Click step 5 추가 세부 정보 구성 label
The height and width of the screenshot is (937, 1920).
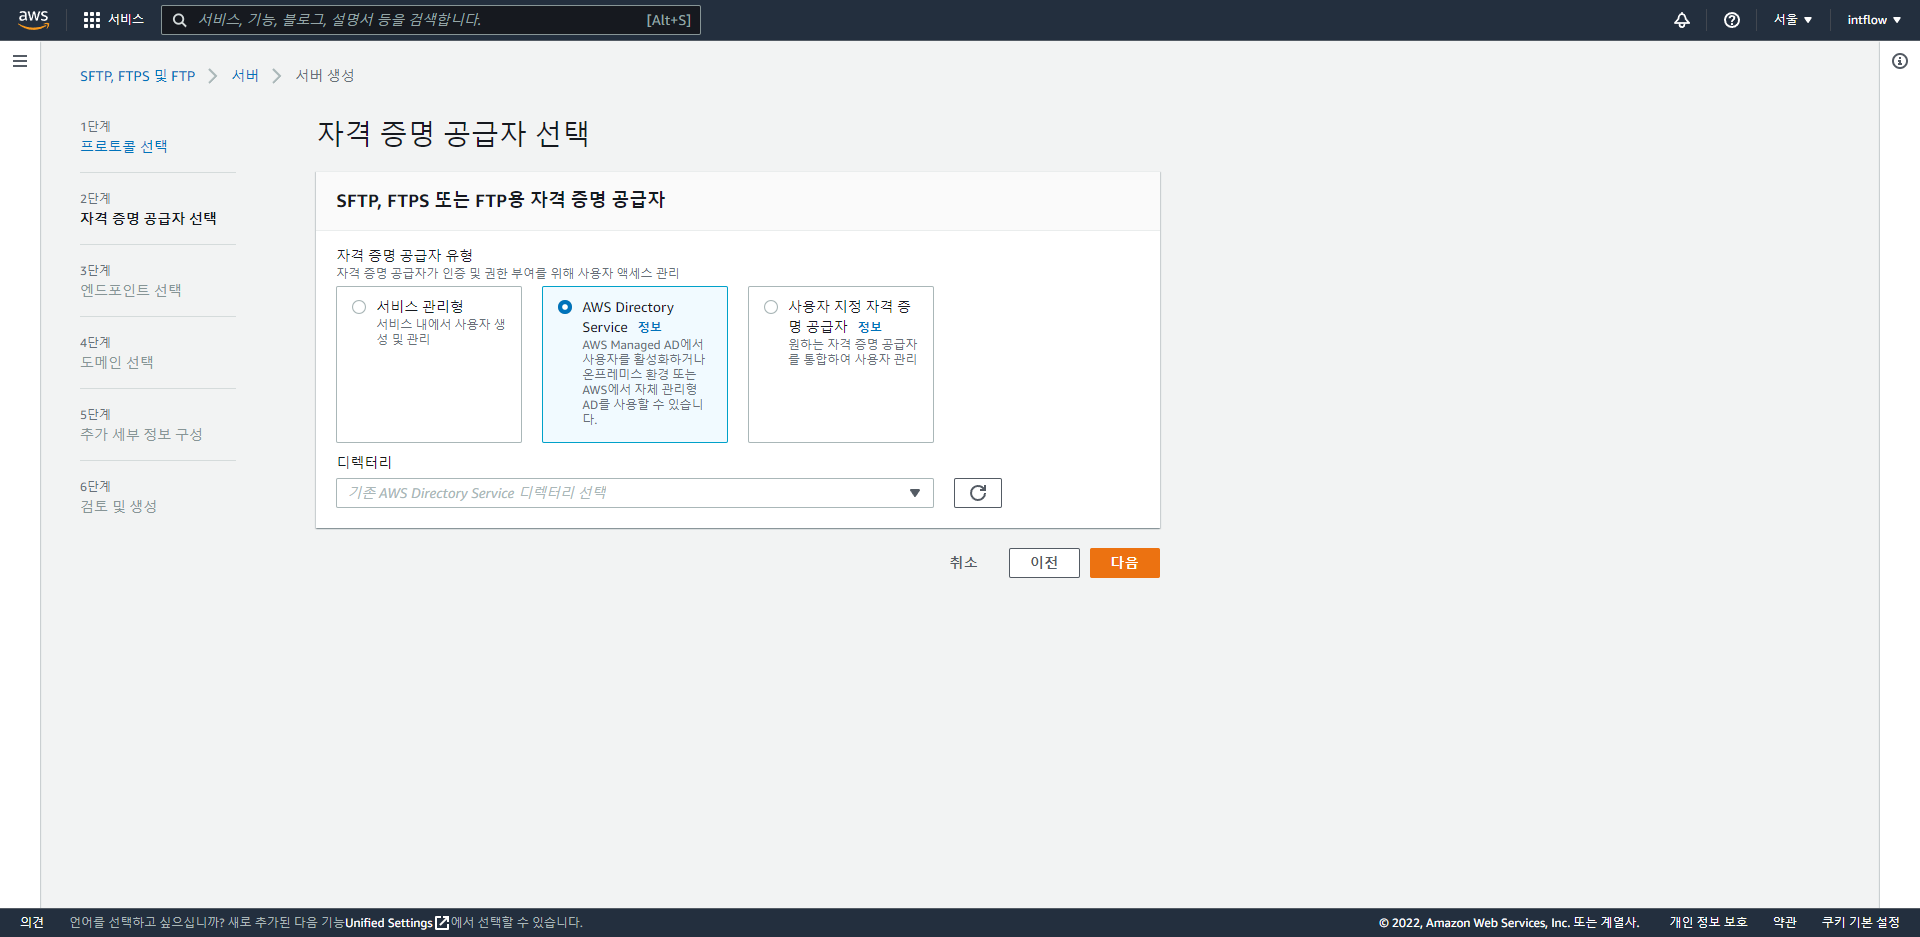pos(141,434)
